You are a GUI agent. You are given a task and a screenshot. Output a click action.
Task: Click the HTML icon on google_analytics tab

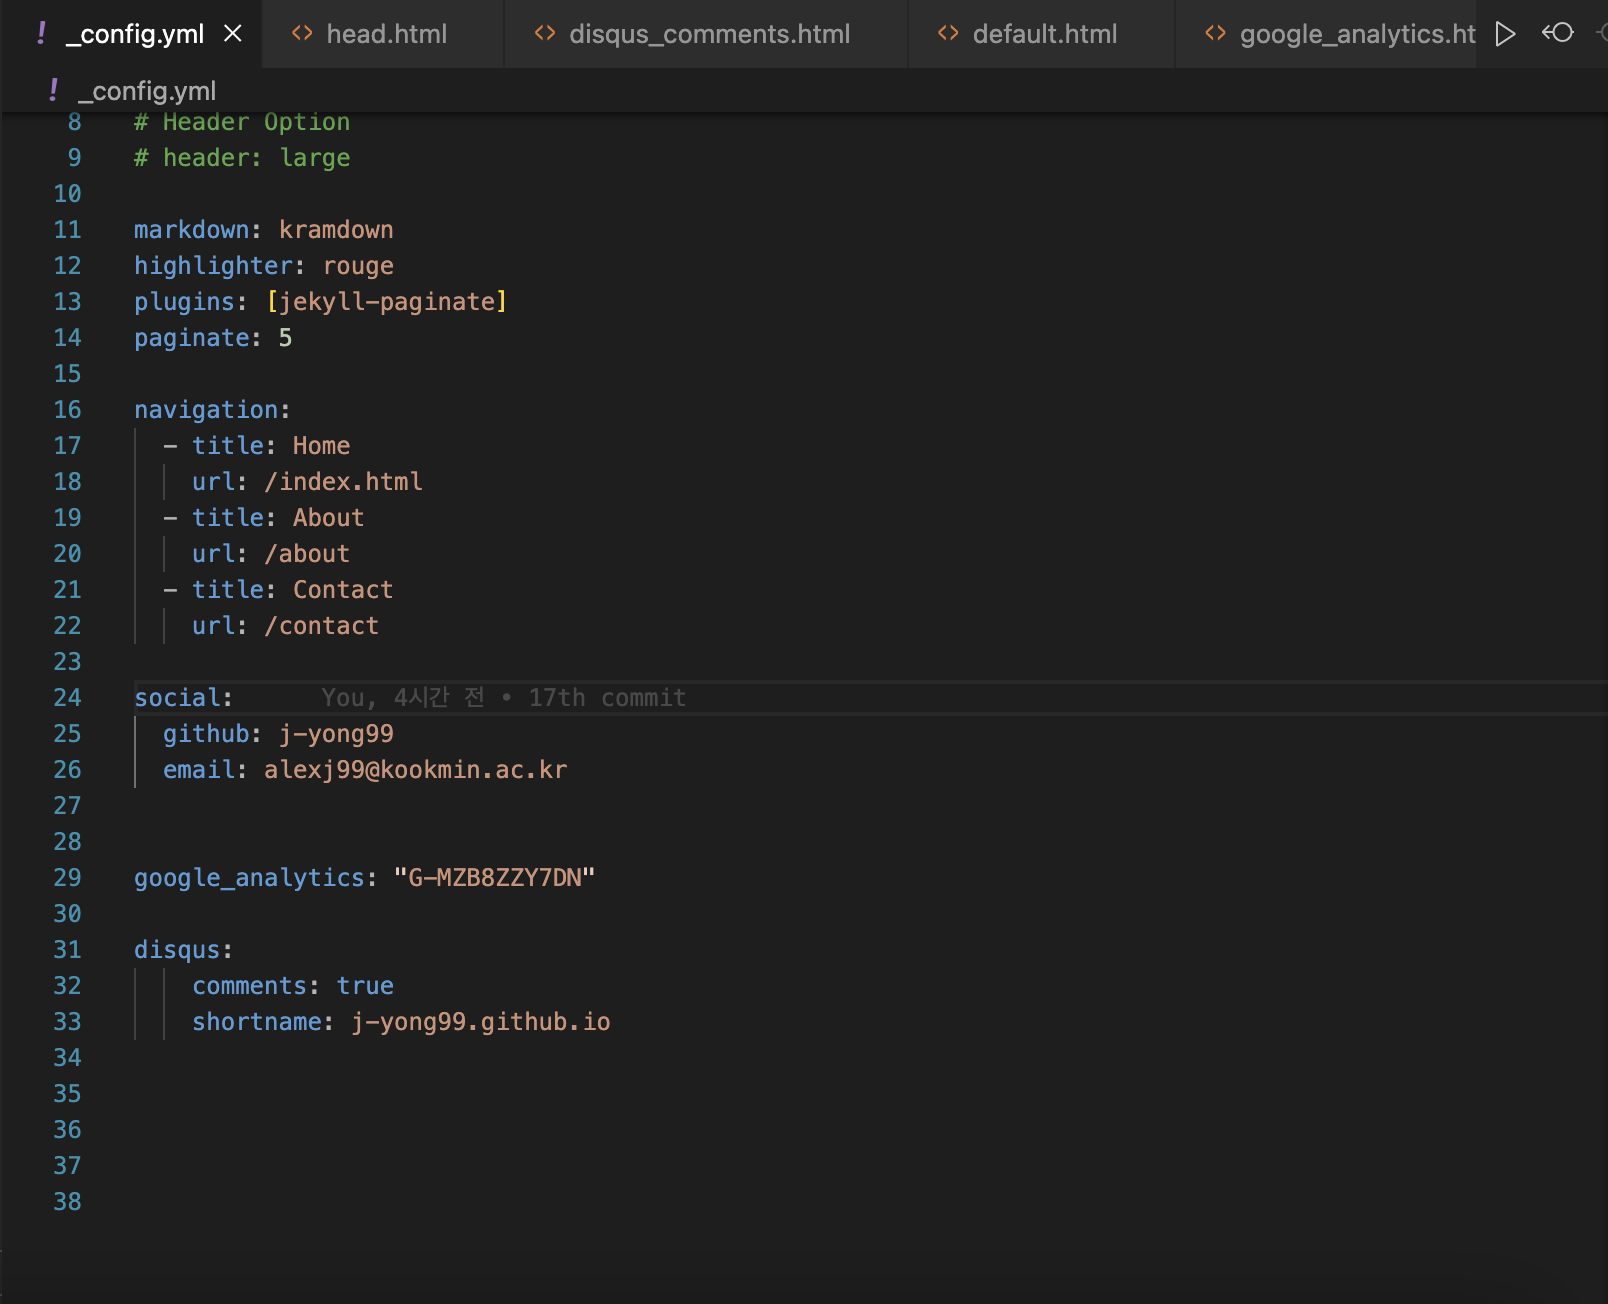tap(1215, 34)
